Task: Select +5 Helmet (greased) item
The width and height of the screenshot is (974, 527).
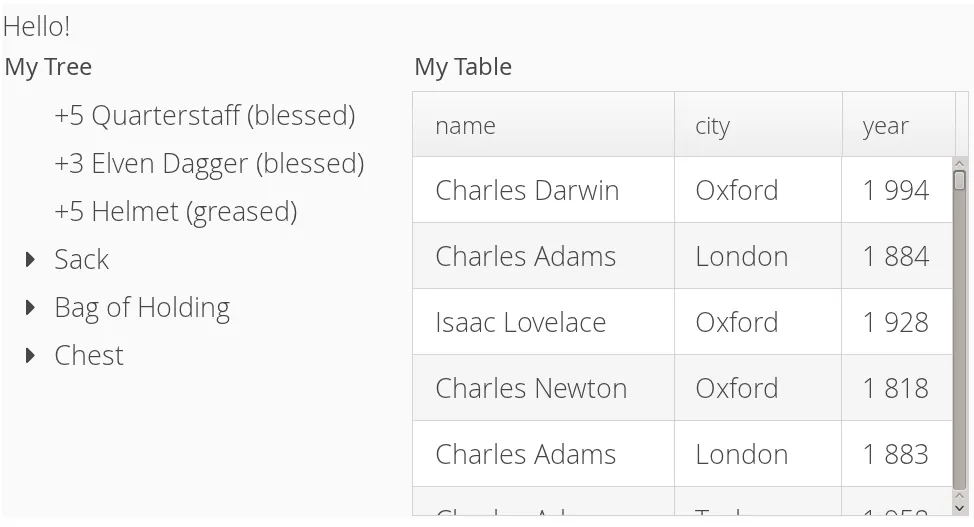Action: (175, 212)
